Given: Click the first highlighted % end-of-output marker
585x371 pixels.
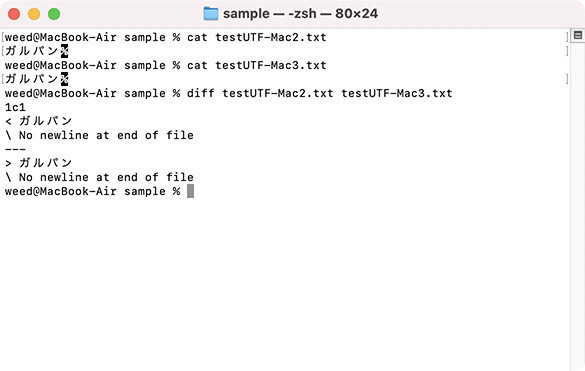Looking at the screenshot, I should coord(65,51).
